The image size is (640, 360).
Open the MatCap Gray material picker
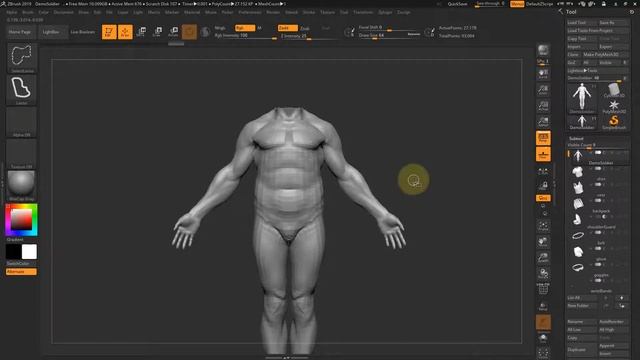[22, 186]
